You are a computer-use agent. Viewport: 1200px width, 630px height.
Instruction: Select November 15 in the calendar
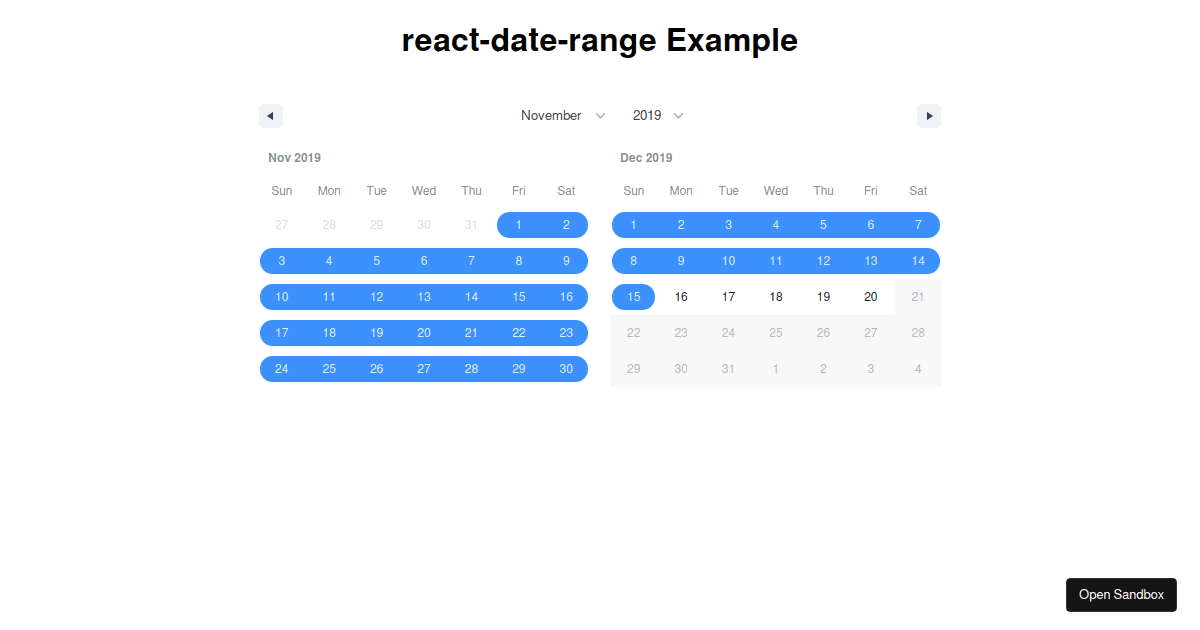pyautogui.click(x=519, y=296)
